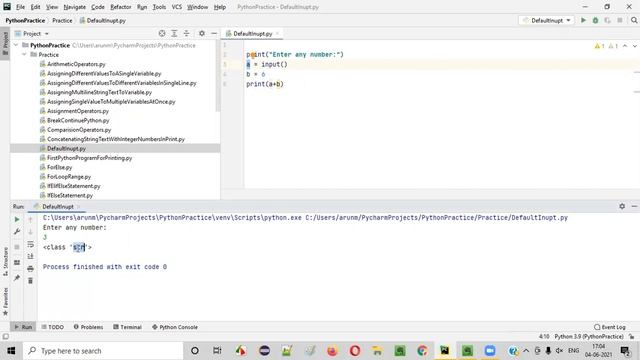640x360 pixels.
Task: Open Task View on taskbar
Action: tap(217, 351)
